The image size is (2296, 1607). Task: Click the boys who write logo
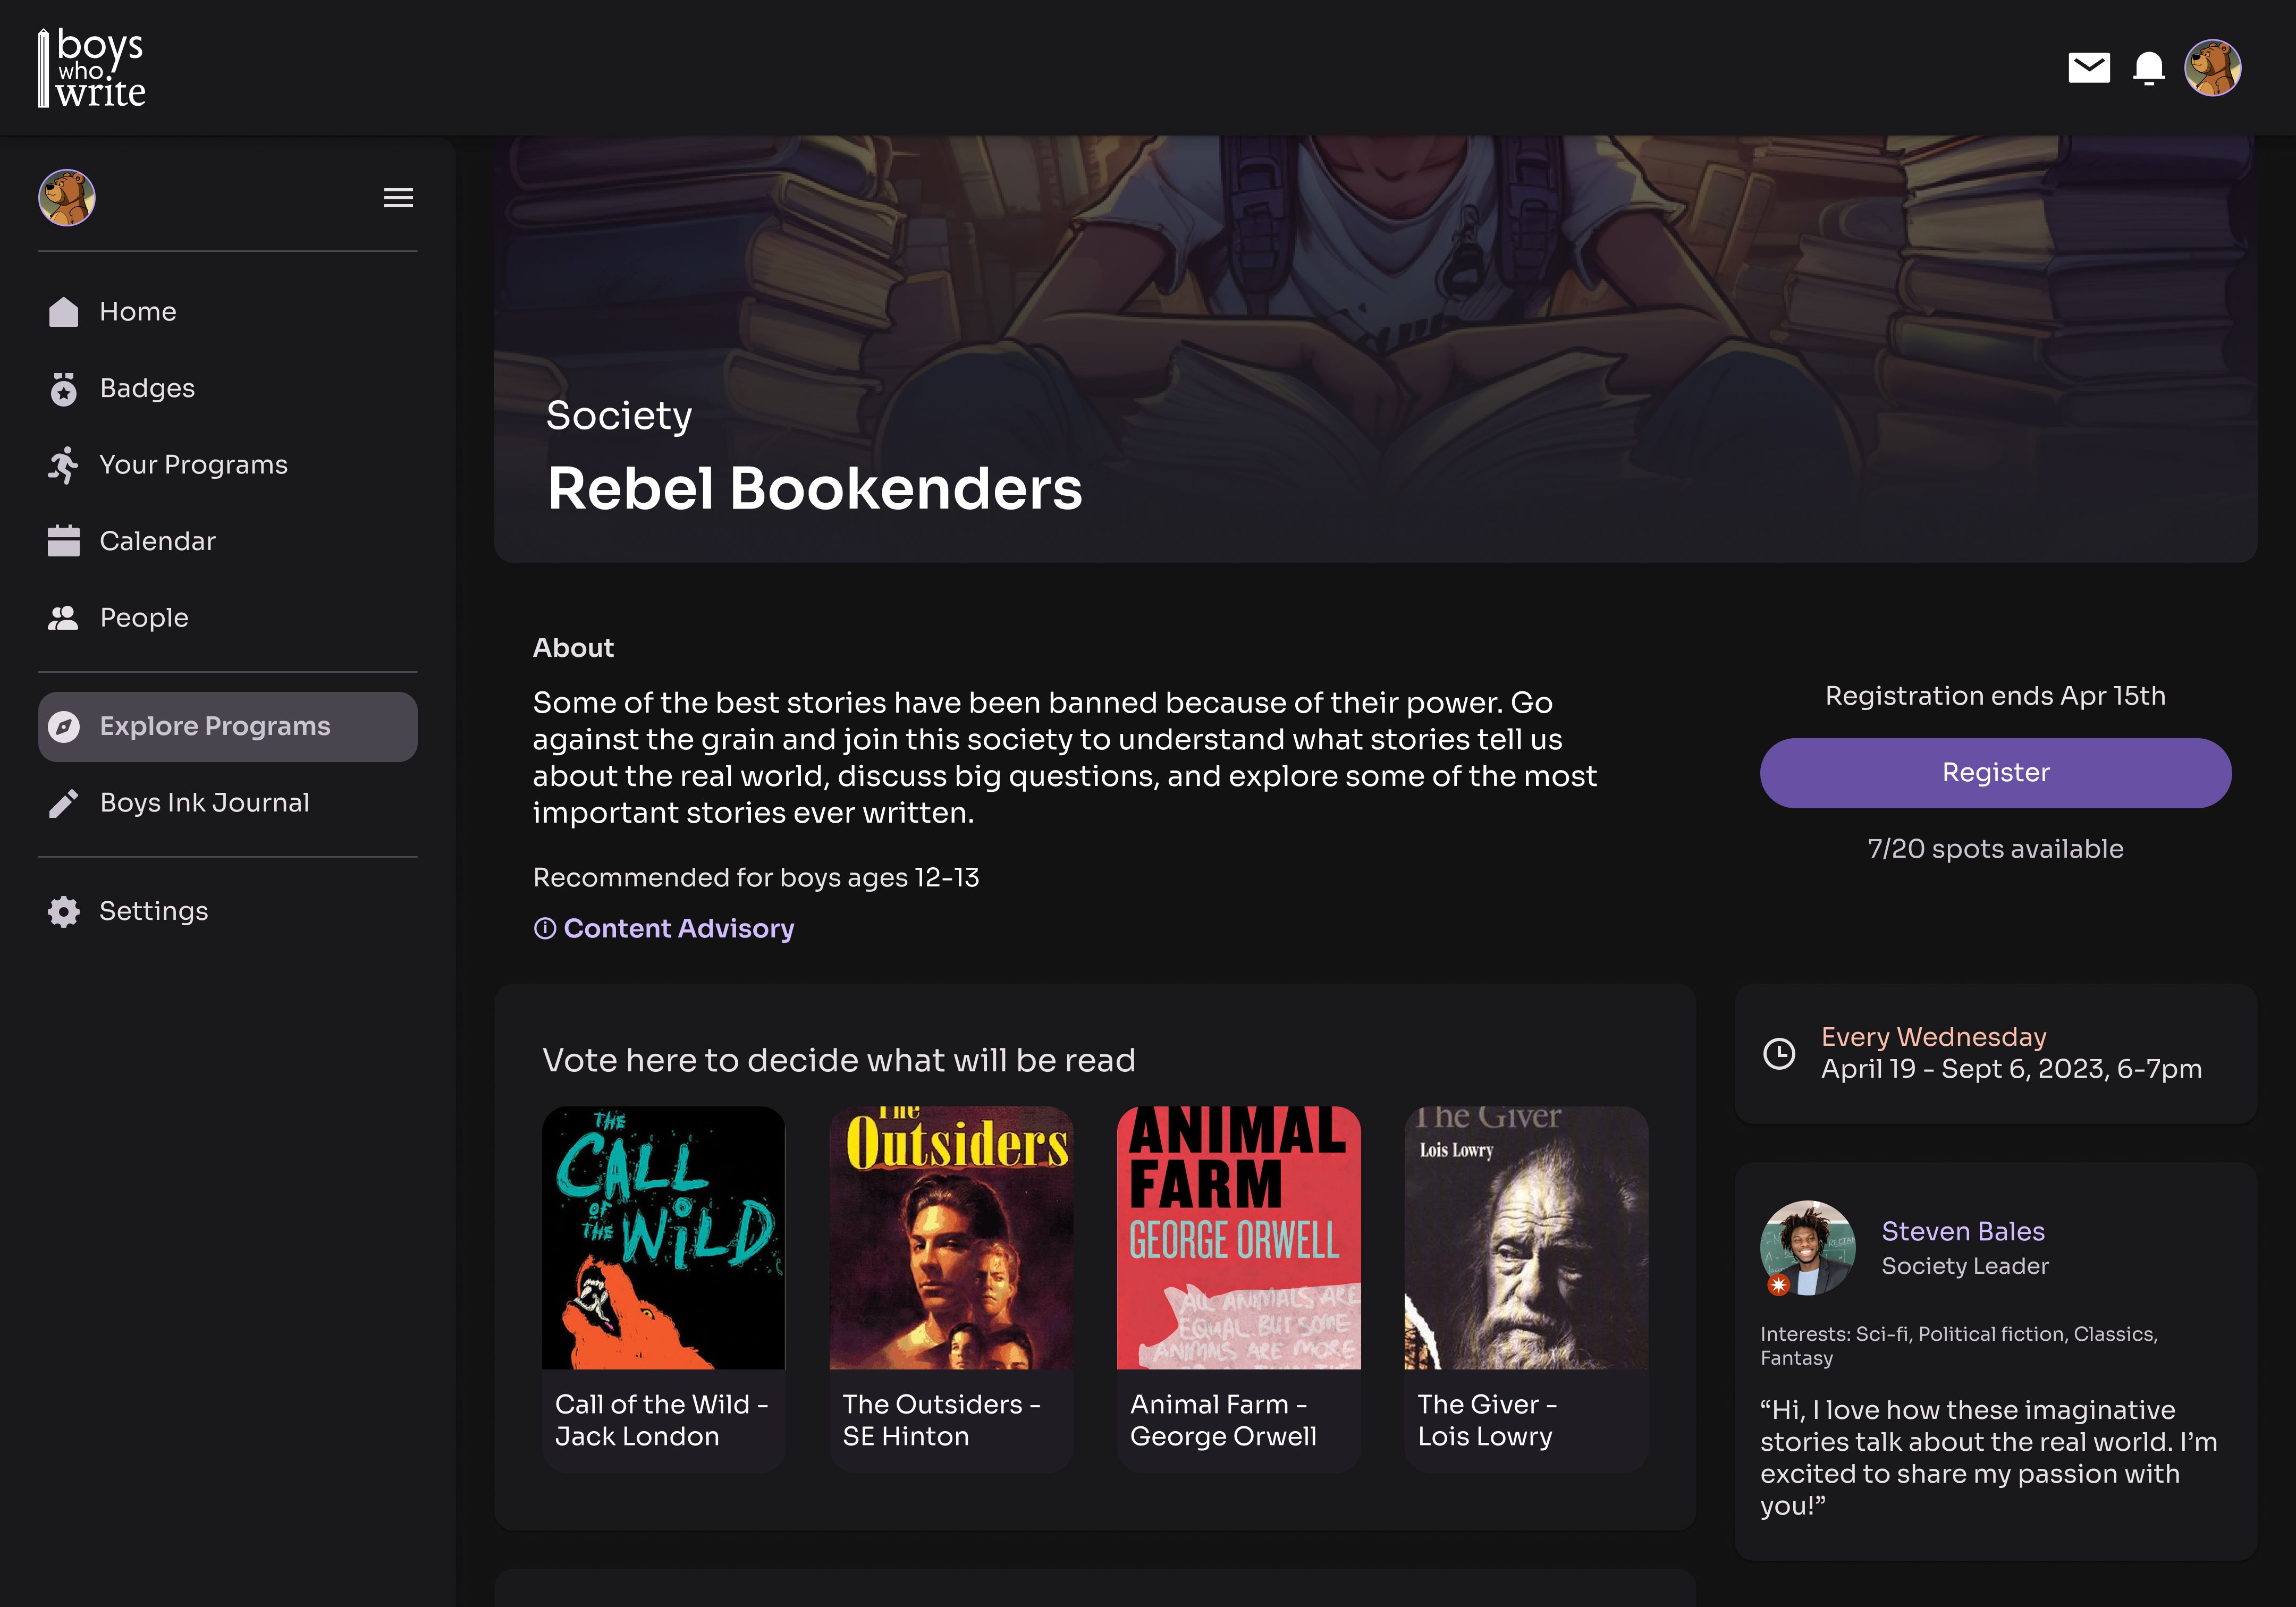[x=92, y=68]
